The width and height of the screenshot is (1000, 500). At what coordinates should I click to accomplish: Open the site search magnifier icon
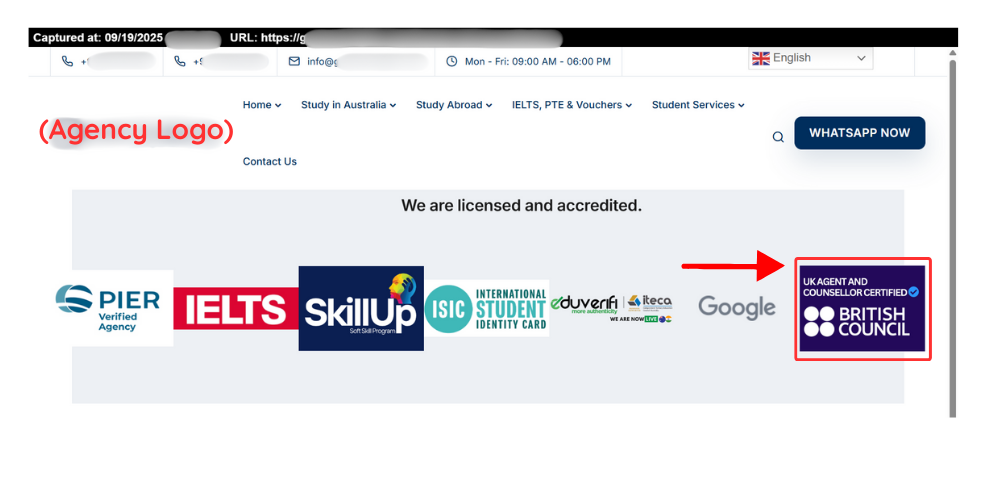(x=778, y=136)
